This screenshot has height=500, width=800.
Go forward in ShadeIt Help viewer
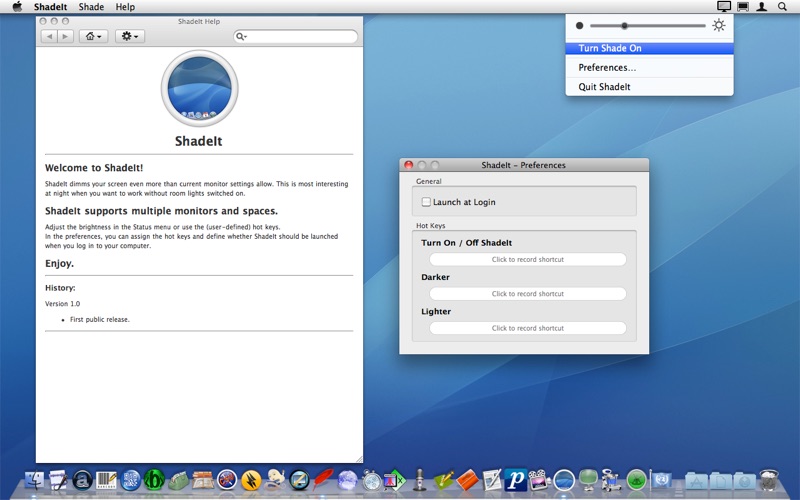point(65,36)
